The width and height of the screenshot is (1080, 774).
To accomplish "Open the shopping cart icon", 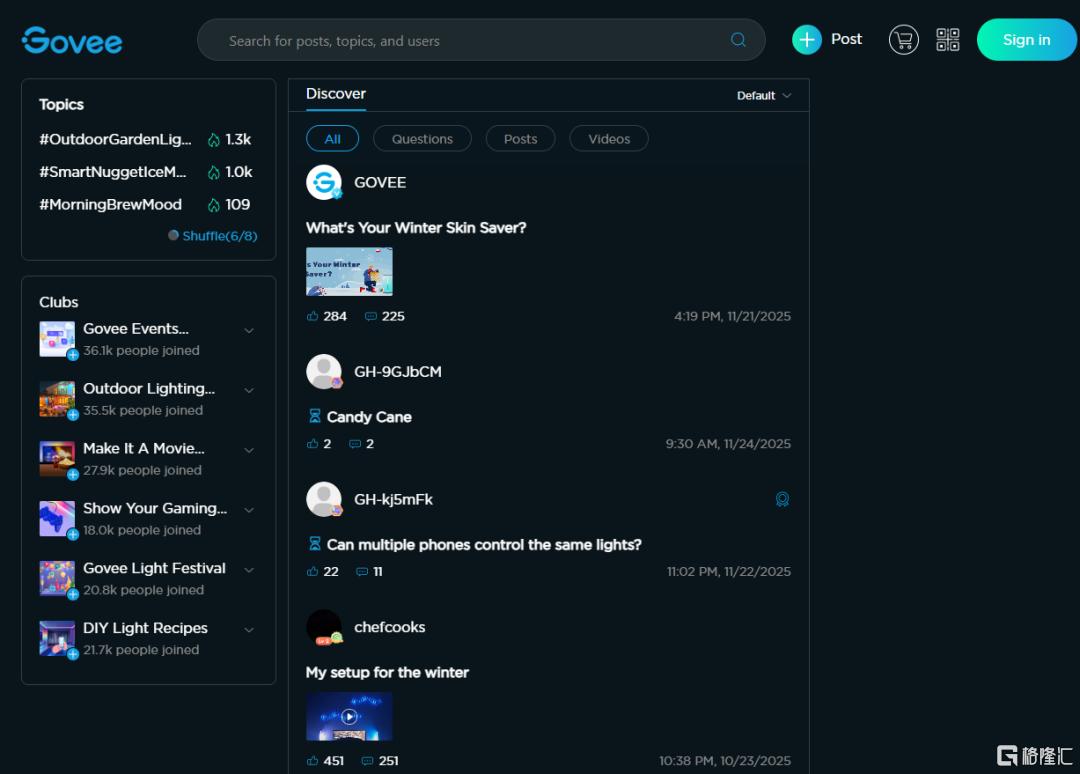I will point(903,40).
